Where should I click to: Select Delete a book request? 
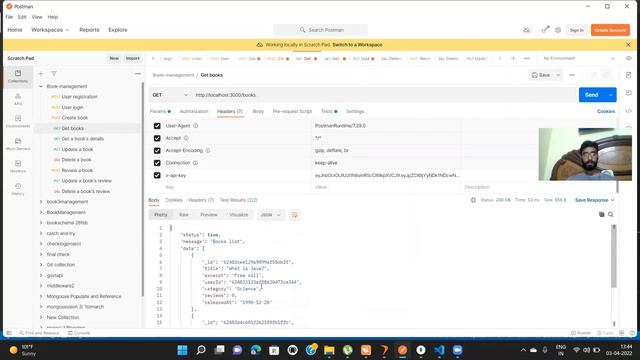[76, 160]
